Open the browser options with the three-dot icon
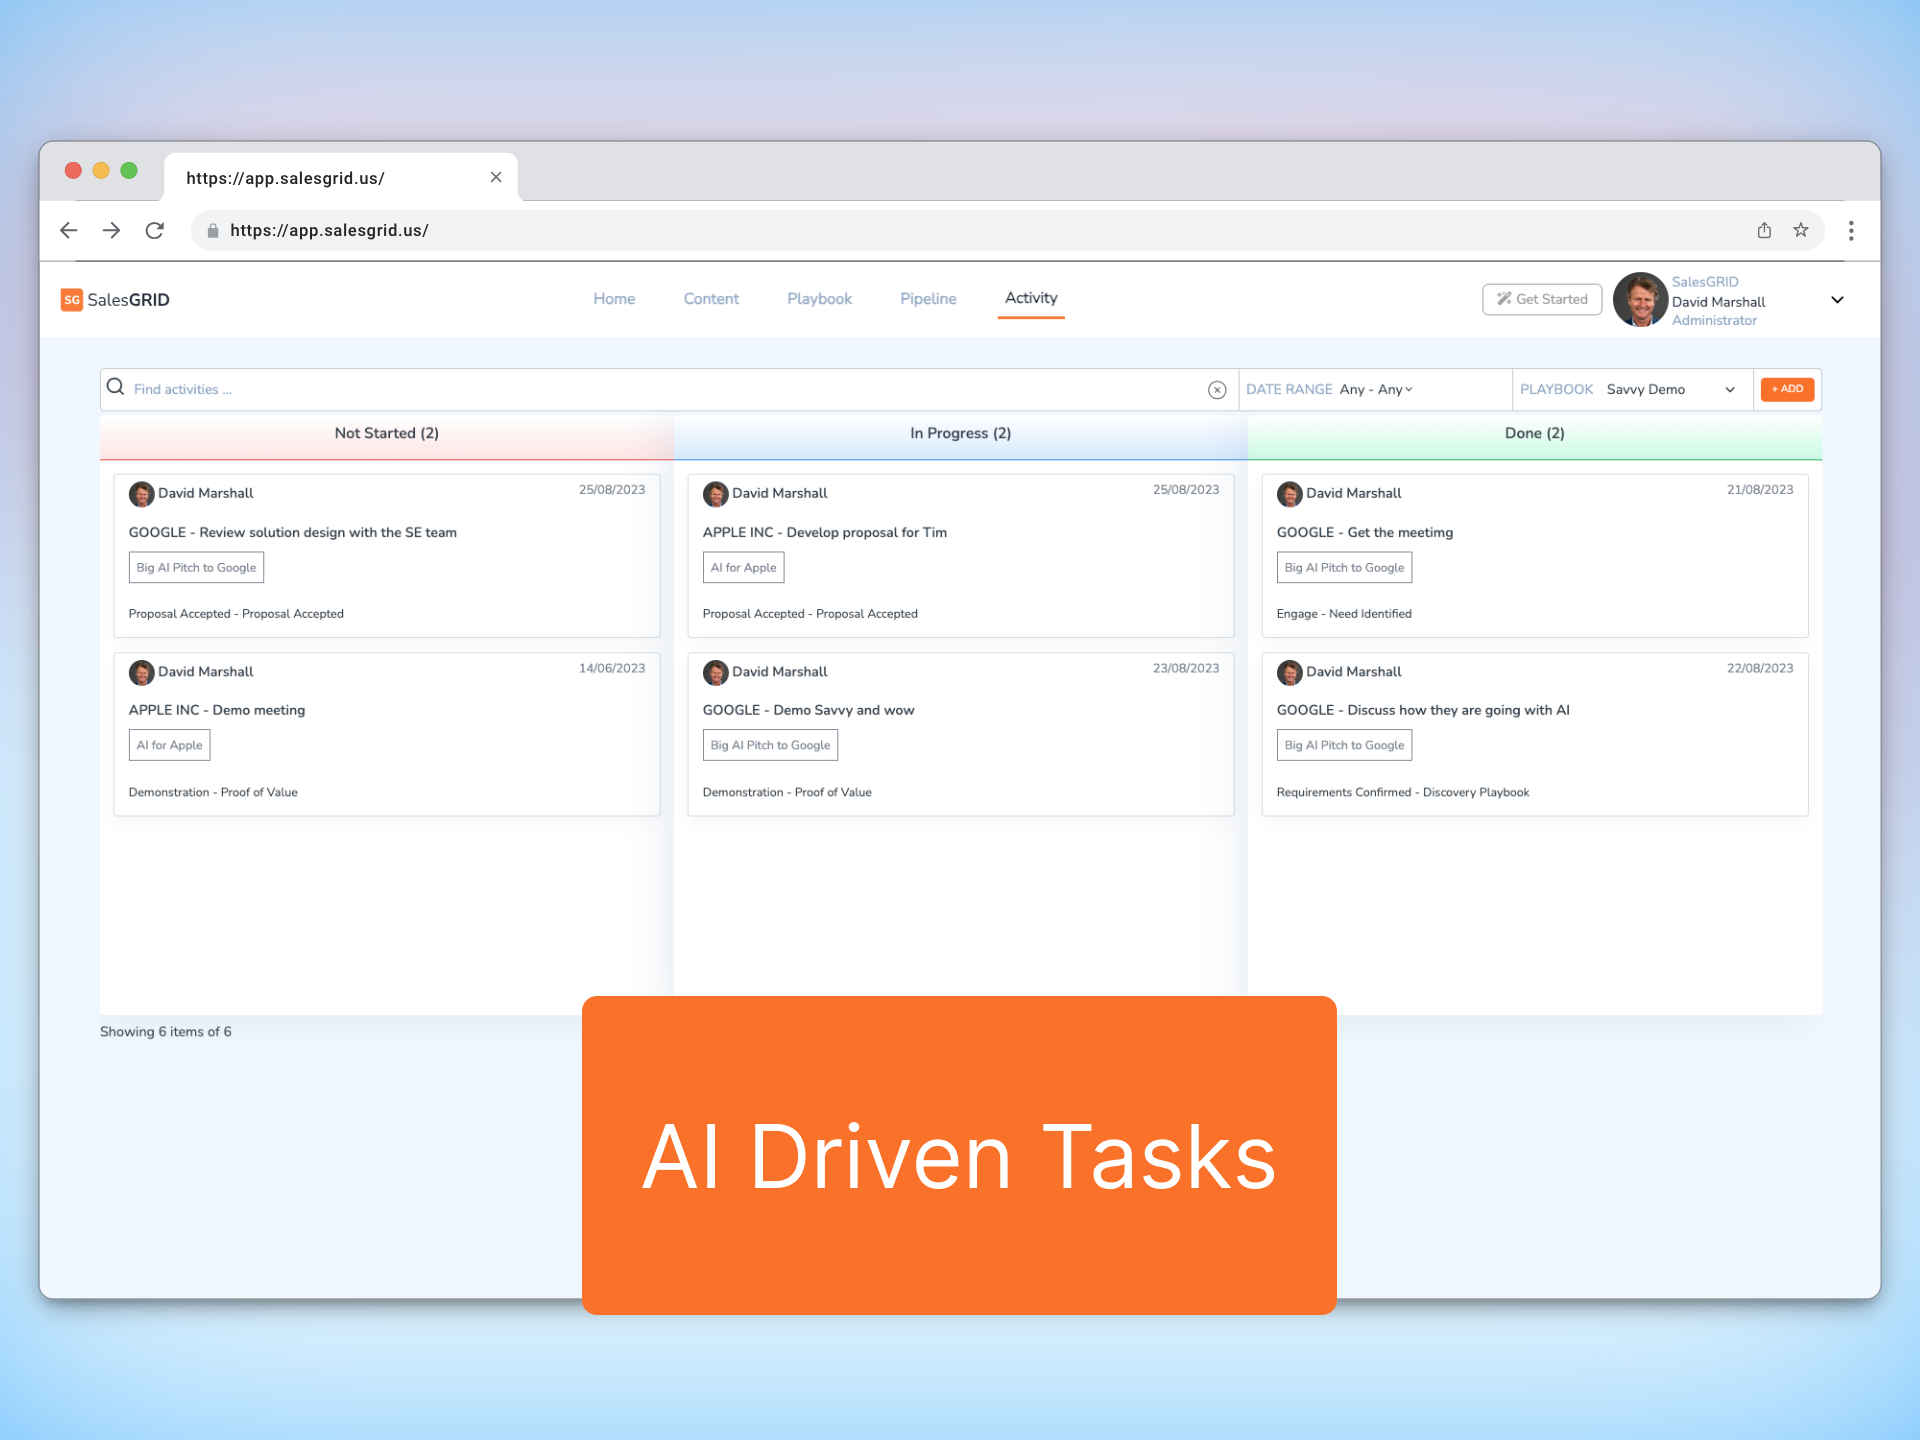The image size is (1920, 1440). point(1851,230)
